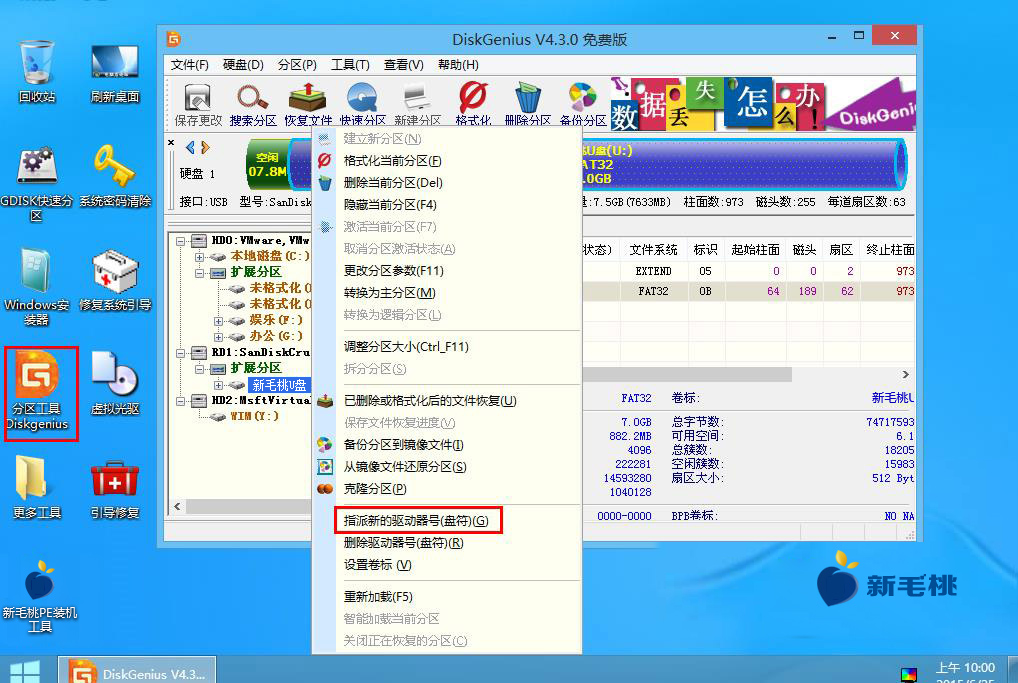Choose 已删除或格式化后的文件恢复(U) entry
This screenshot has width=1018, height=683.
pyautogui.click(x=447, y=401)
